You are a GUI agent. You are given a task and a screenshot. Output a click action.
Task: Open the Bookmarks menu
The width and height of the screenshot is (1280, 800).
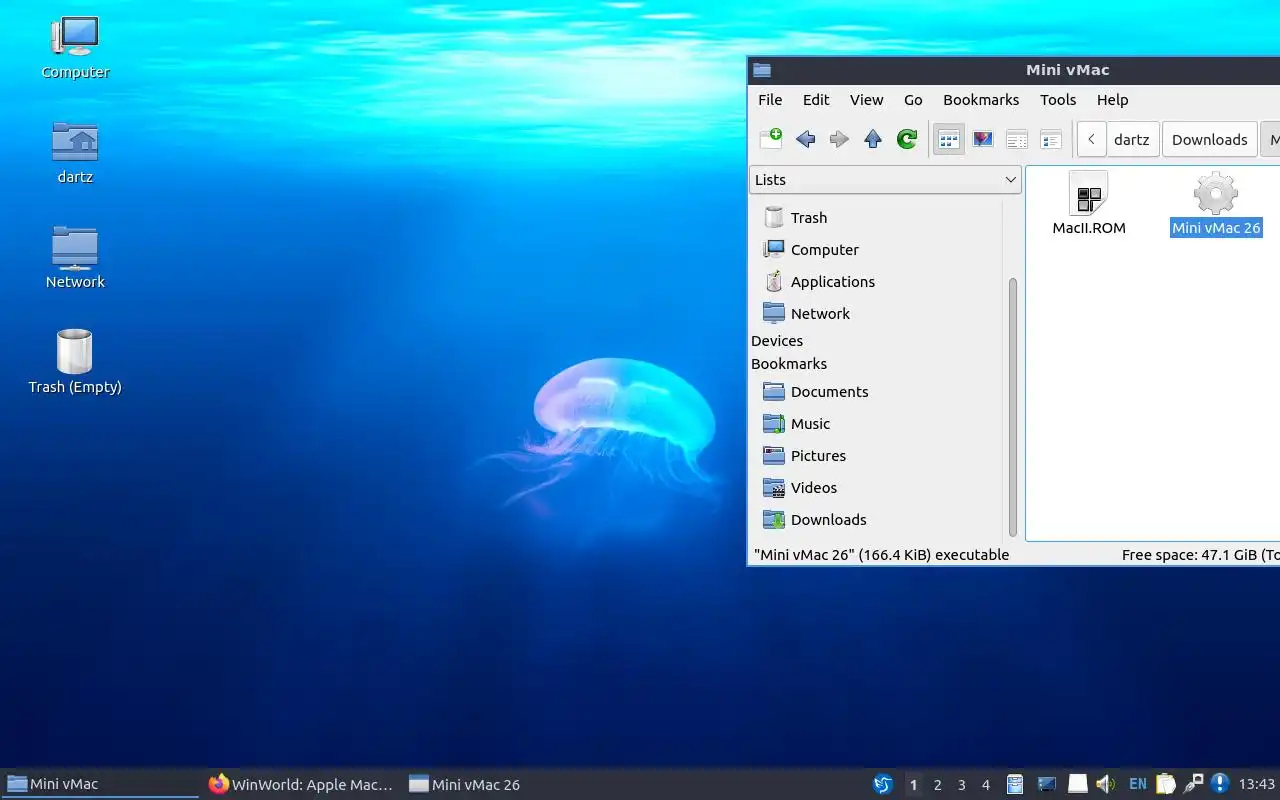point(981,100)
